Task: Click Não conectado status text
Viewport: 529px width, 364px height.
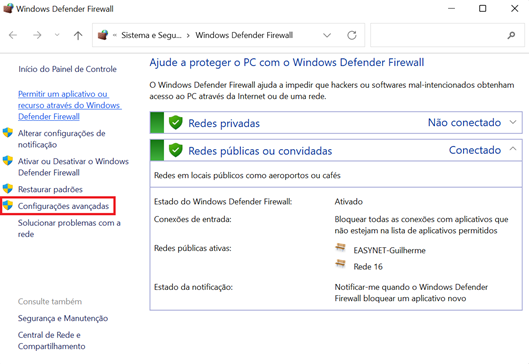Action: (x=464, y=122)
